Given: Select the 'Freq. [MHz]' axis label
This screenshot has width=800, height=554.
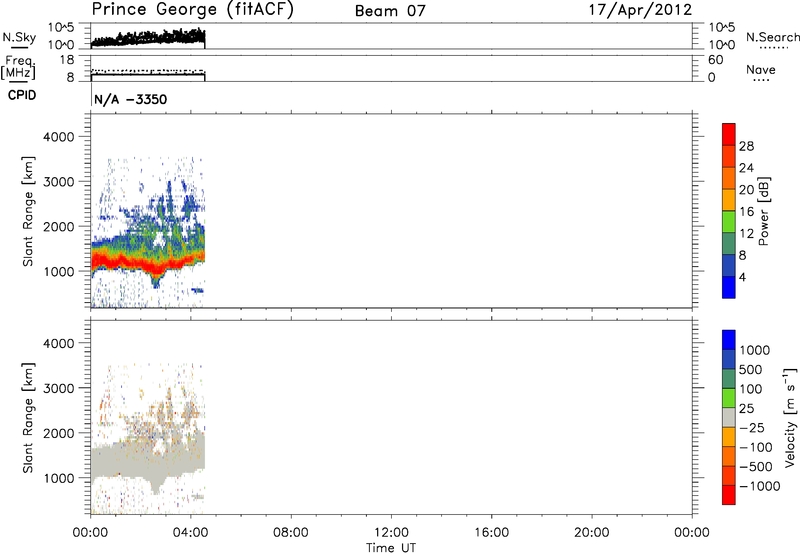Looking at the screenshot, I should [20, 68].
